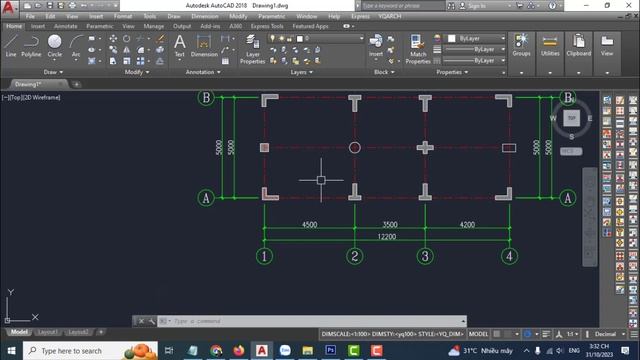Expand the Draw panel
640x360 pixels.
pos(53,72)
